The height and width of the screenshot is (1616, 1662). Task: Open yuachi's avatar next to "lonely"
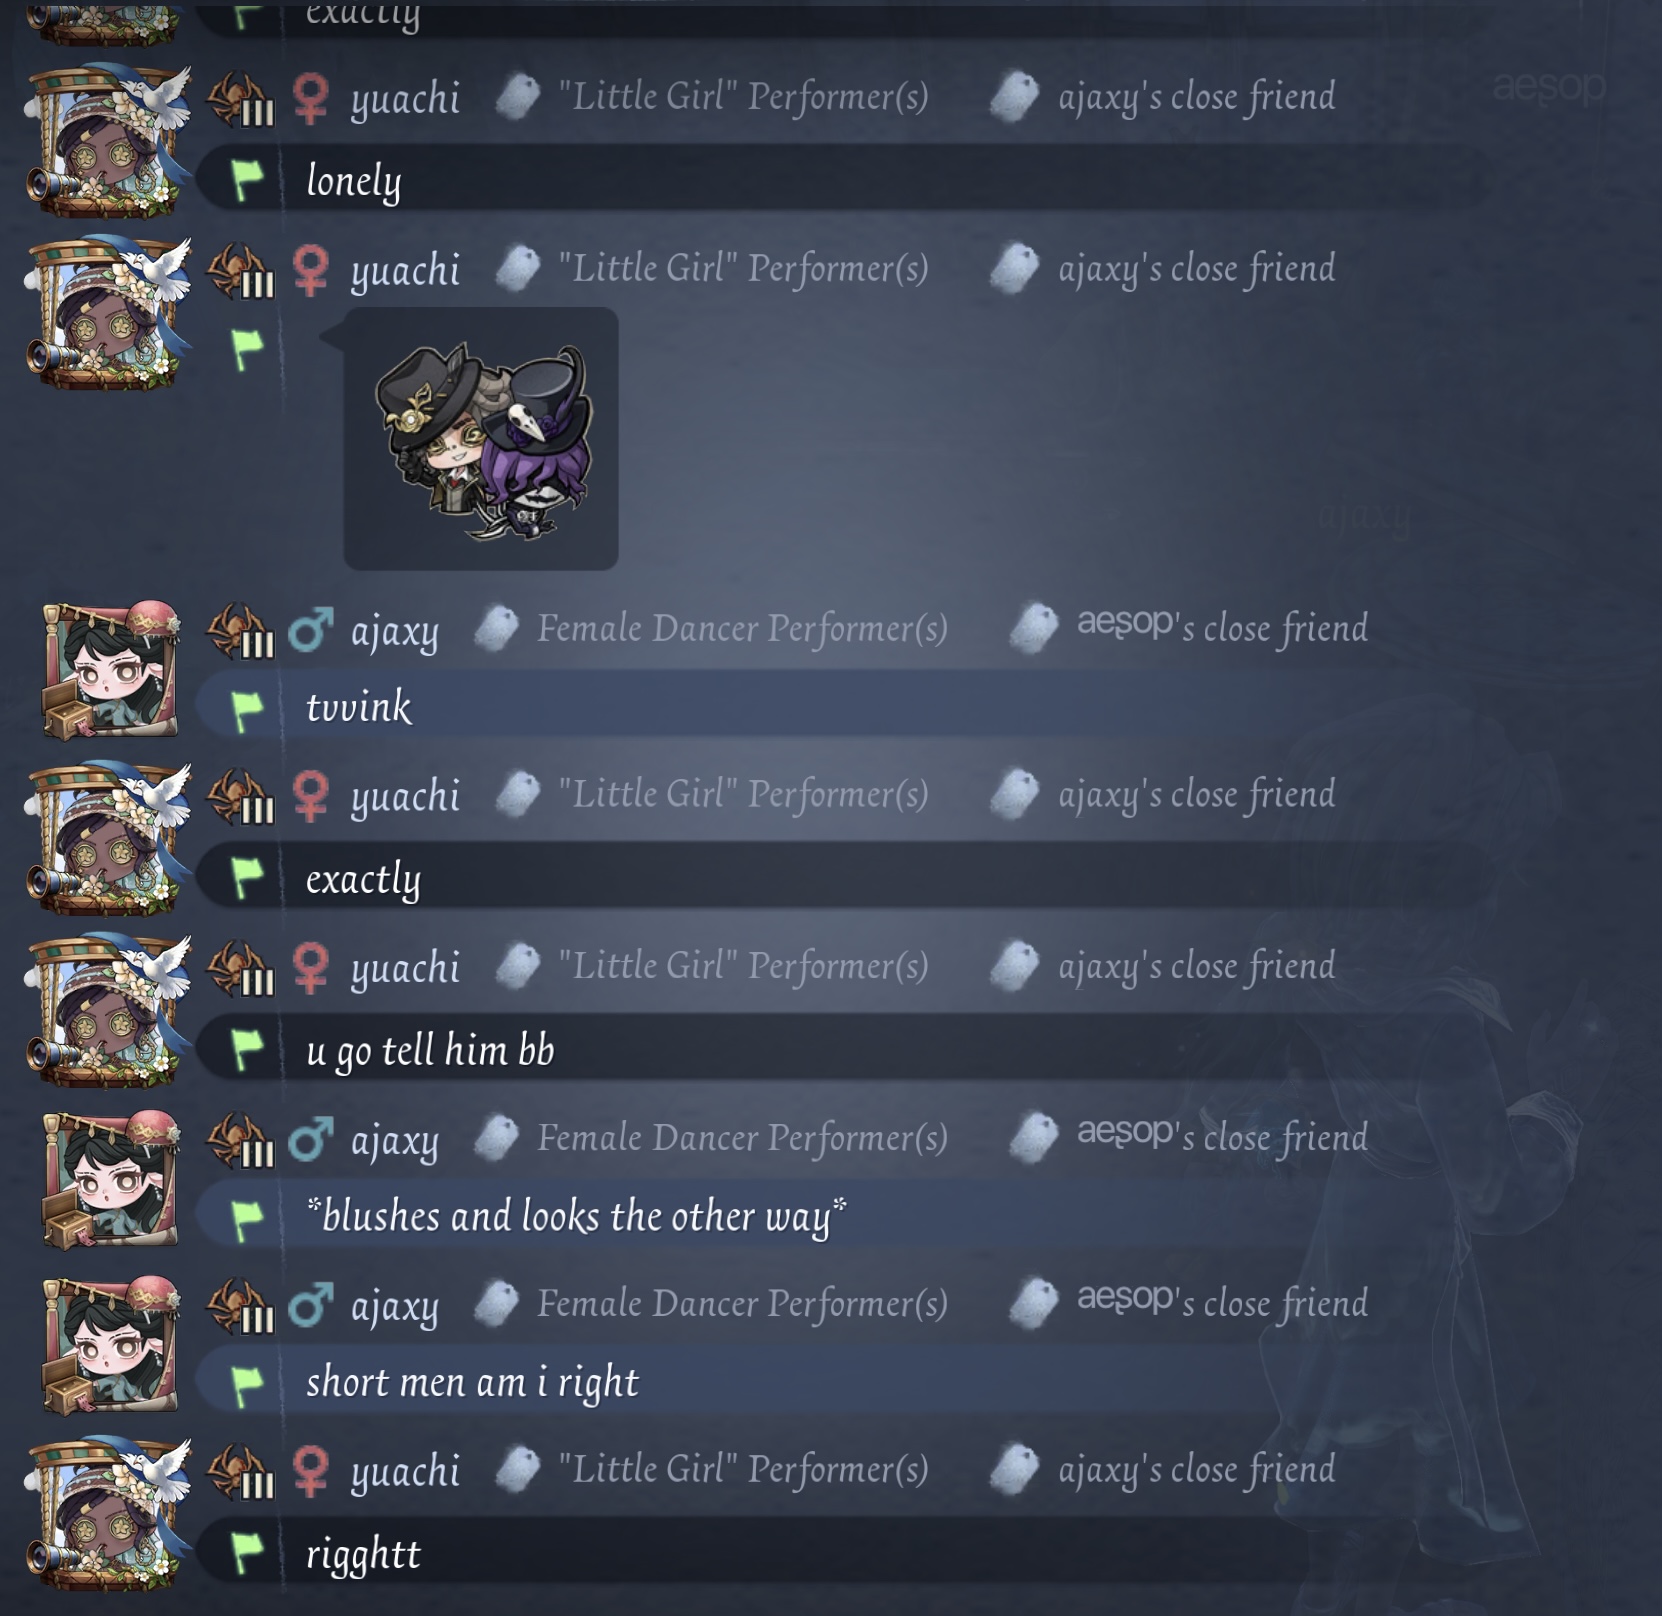click(108, 140)
